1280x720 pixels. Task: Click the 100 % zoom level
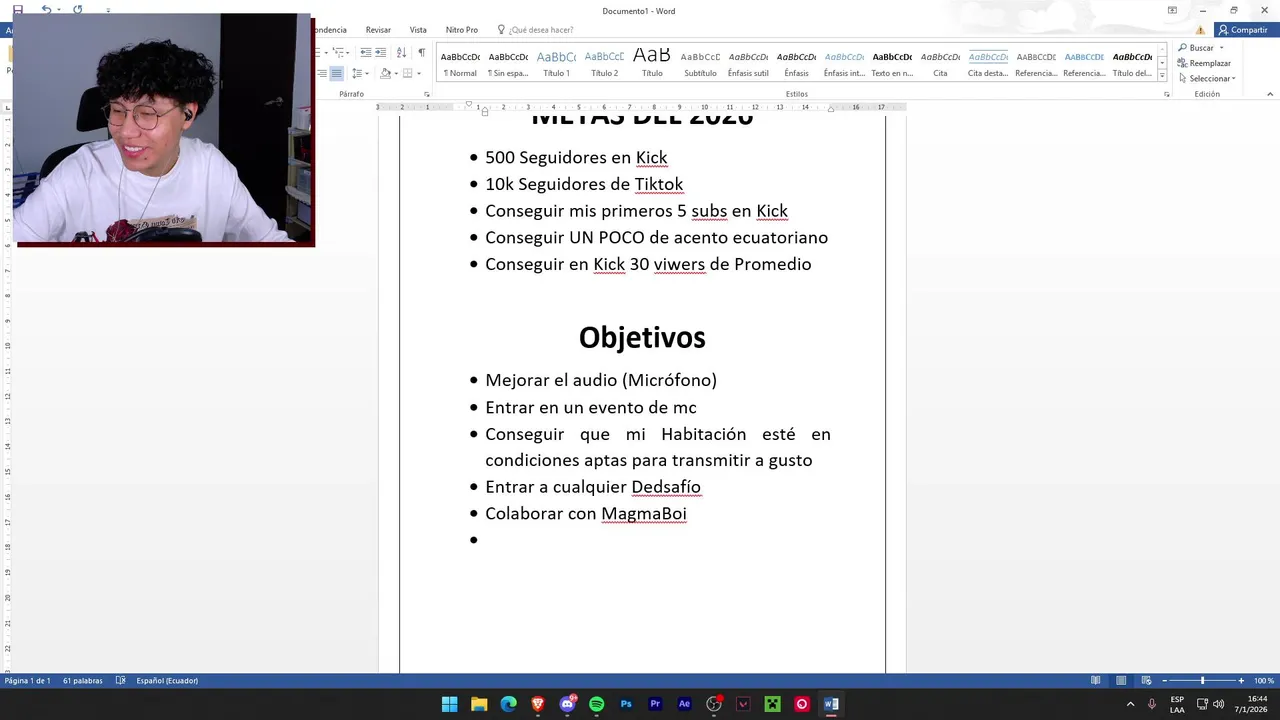click(1263, 681)
